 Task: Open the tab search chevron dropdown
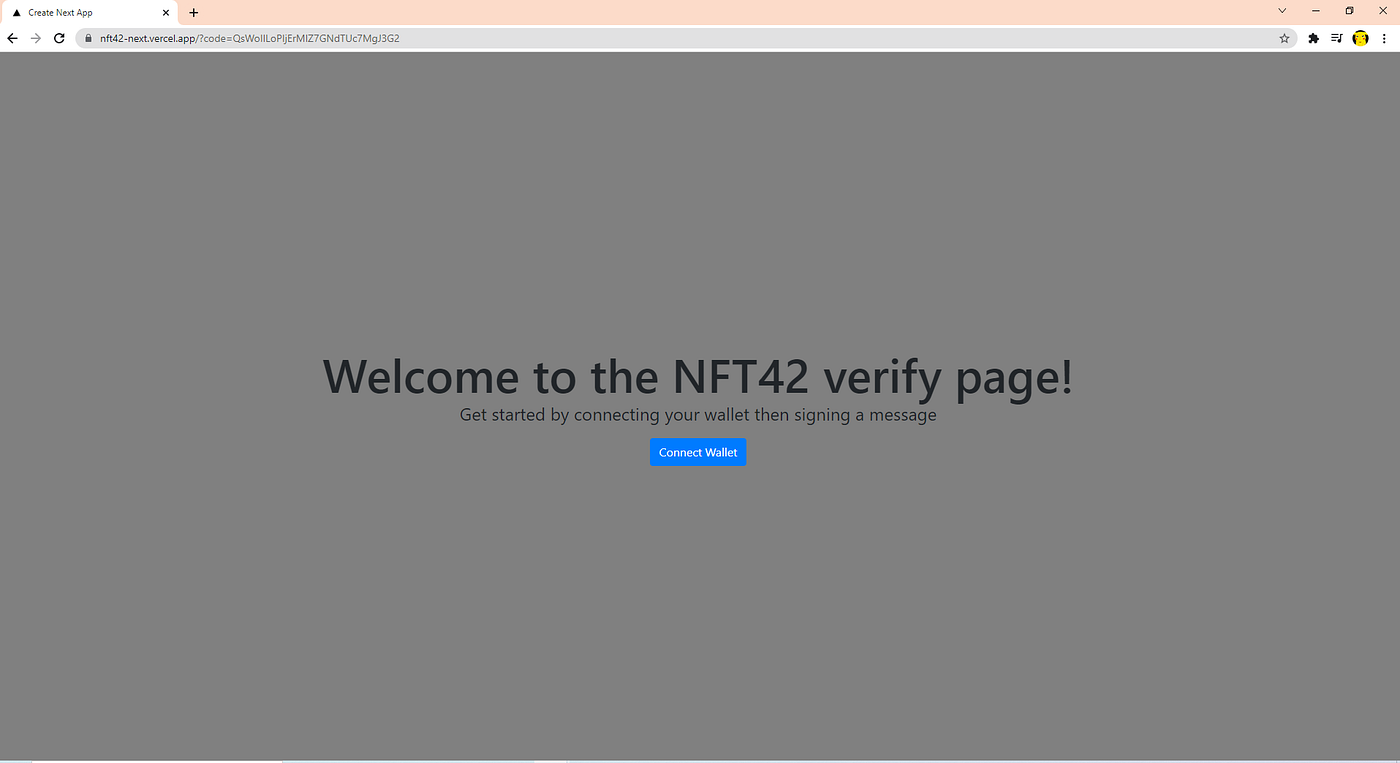[1282, 11]
